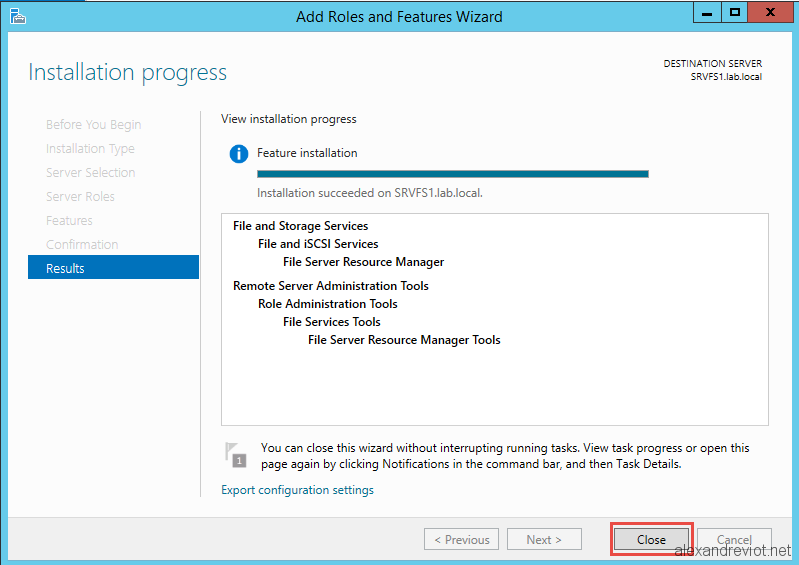Click the installation progress bar
The image size is (799, 565).
pyautogui.click(x=452, y=174)
